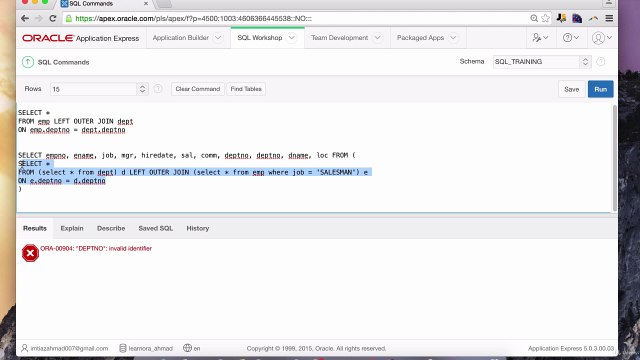Click the editor vertical scrollbar
This screenshot has width=640, height=360.
(x=614, y=157)
